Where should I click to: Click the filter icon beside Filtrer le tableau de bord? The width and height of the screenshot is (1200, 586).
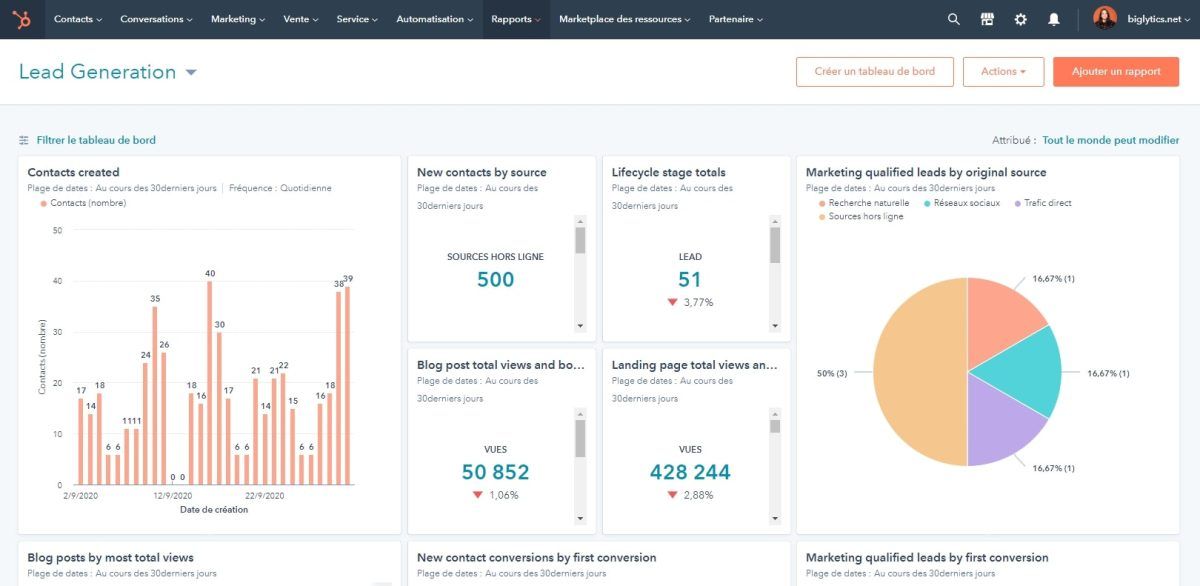tap(23, 140)
